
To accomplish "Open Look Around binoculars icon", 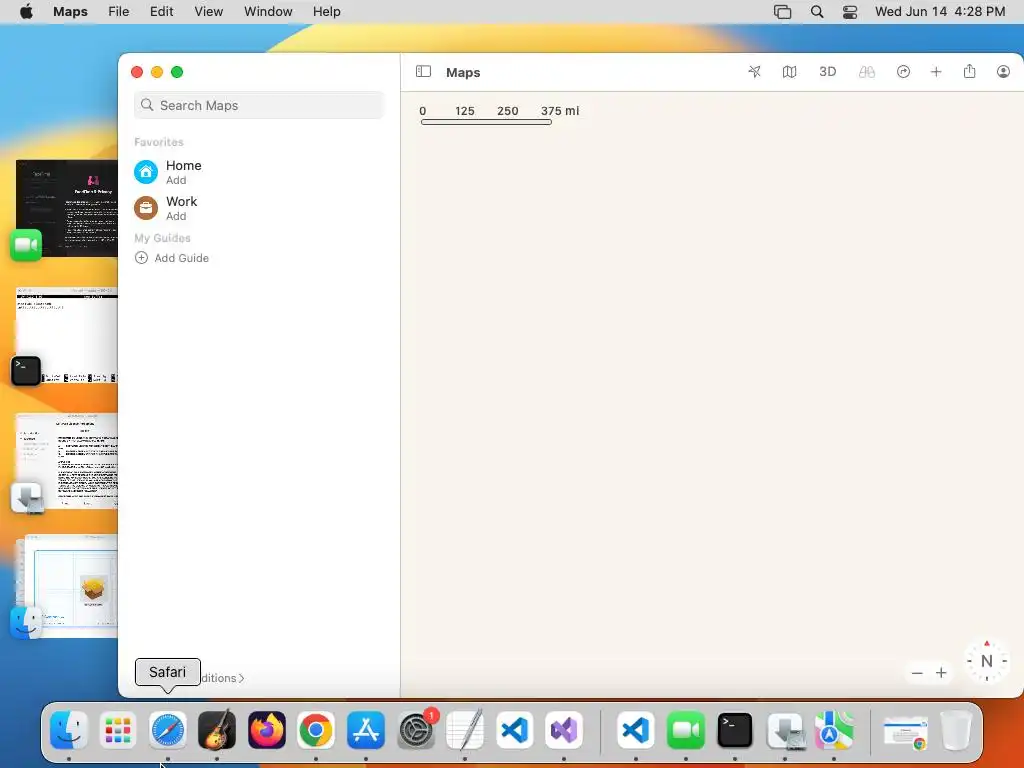I will click(867, 72).
